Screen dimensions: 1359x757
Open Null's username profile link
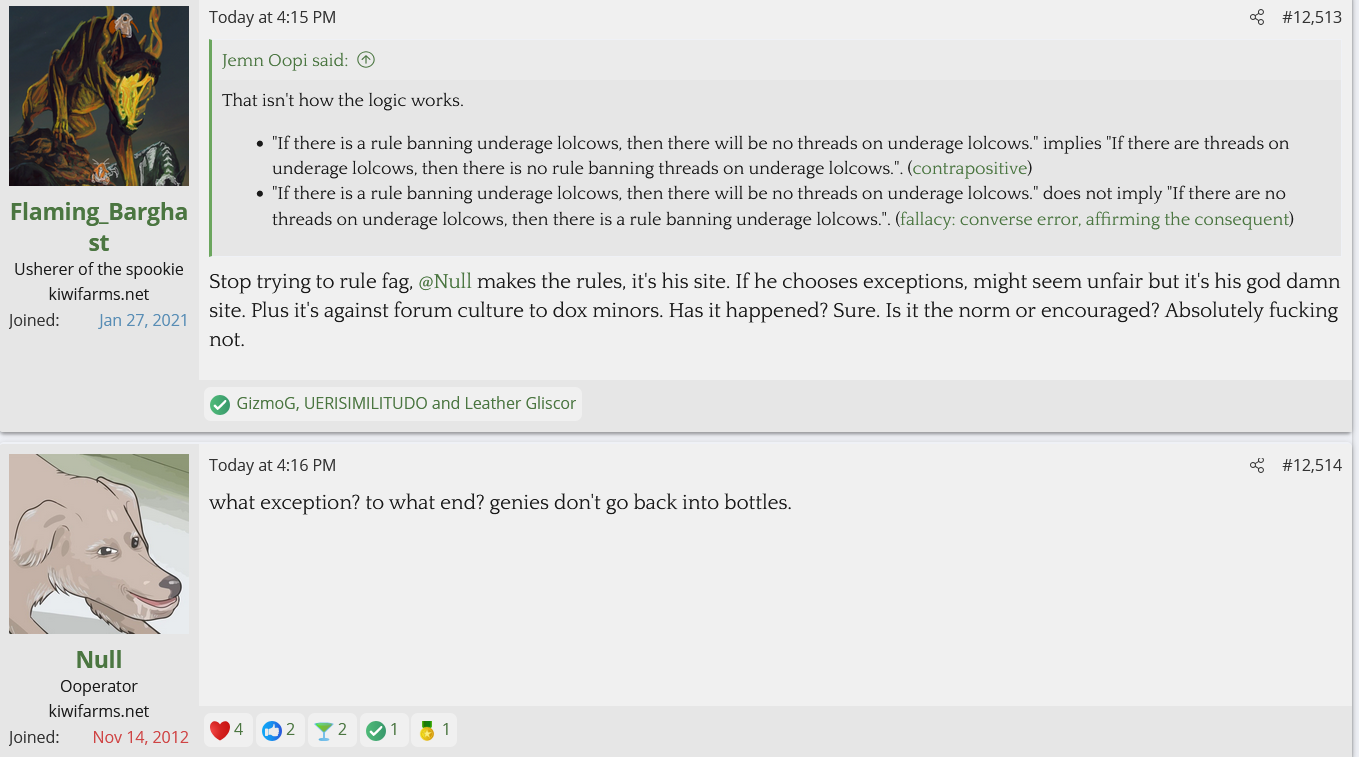coord(99,659)
